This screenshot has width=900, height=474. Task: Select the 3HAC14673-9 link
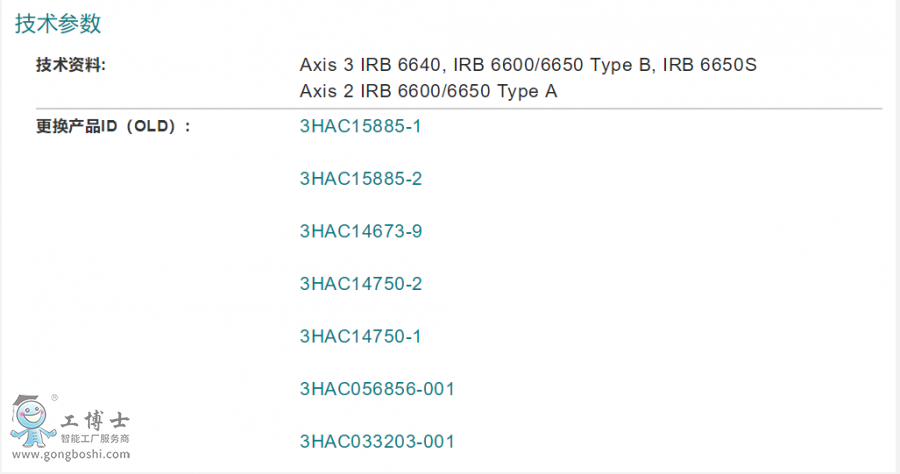360,231
